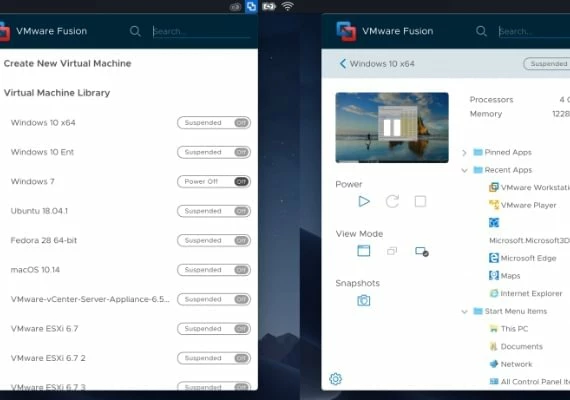The image size is (570, 400).
Task: Select Fedora 28 64-bit in the library
Action: [44, 240]
